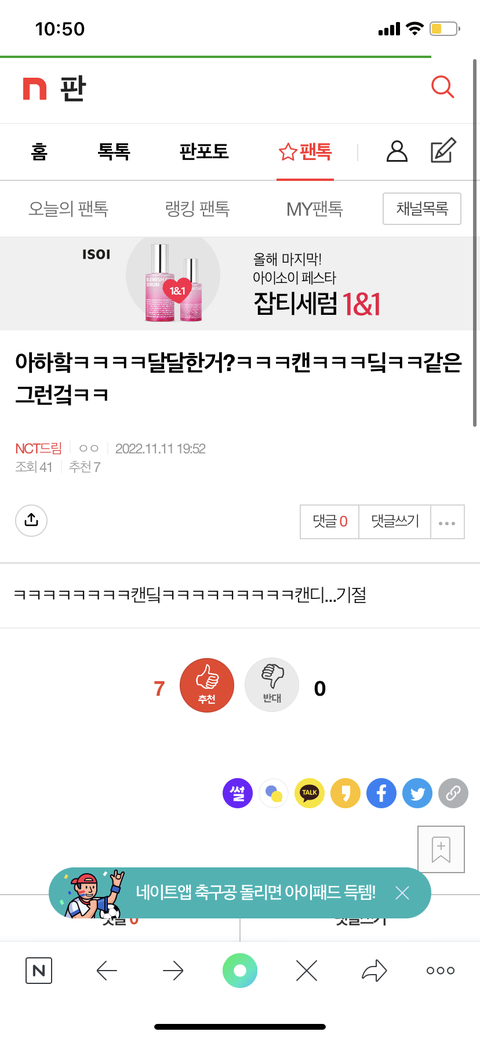The image size is (480, 1039).
Task: Downvote the post with thumbs-down 반대
Action: (x=272, y=686)
